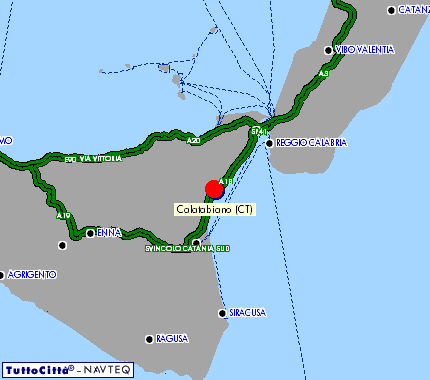Click the Siracusa city dot
This screenshot has width=430, height=380.
coord(222,313)
